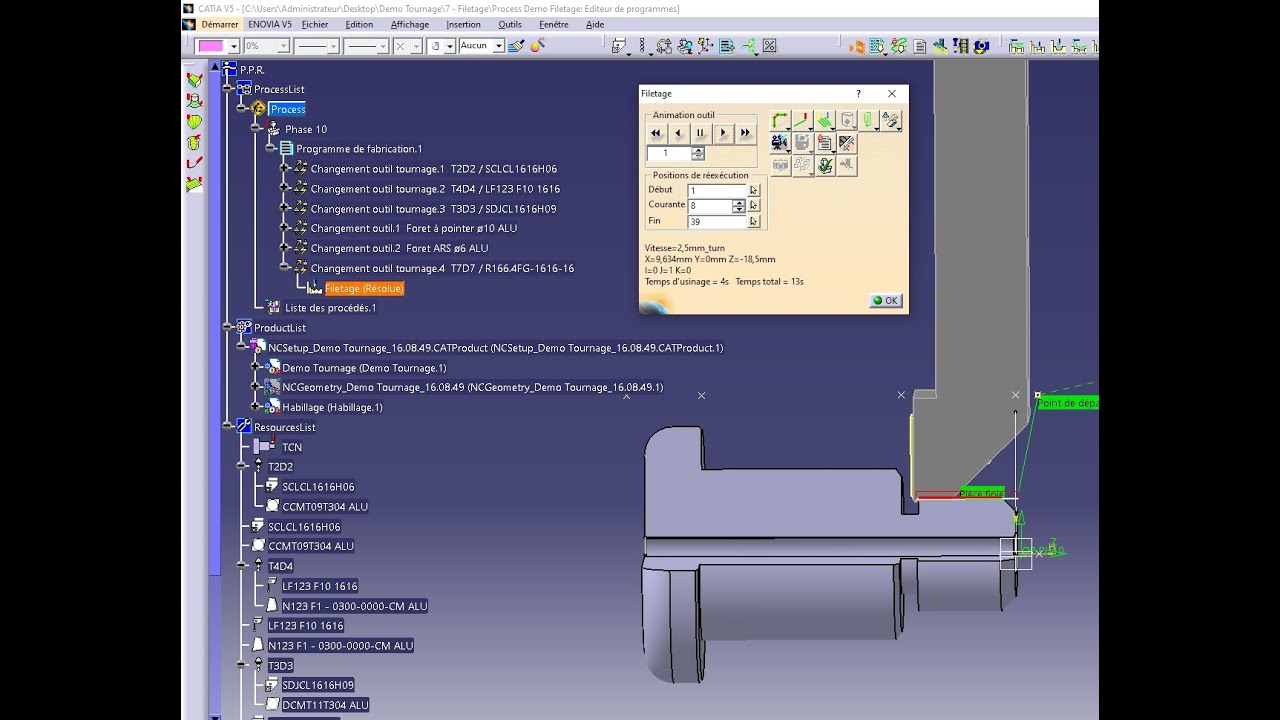The width and height of the screenshot is (1280, 720).
Task: Click the tool path replay icon in Filetage
Action: pyautogui.click(x=780, y=121)
